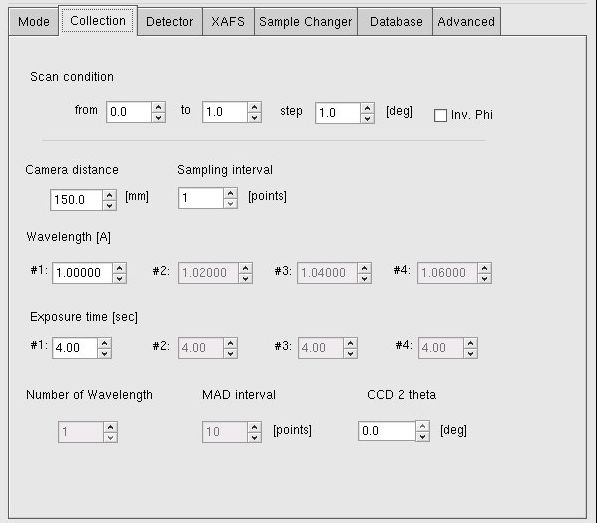Click the Camera distance input field
The image size is (597, 523).
(77, 200)
